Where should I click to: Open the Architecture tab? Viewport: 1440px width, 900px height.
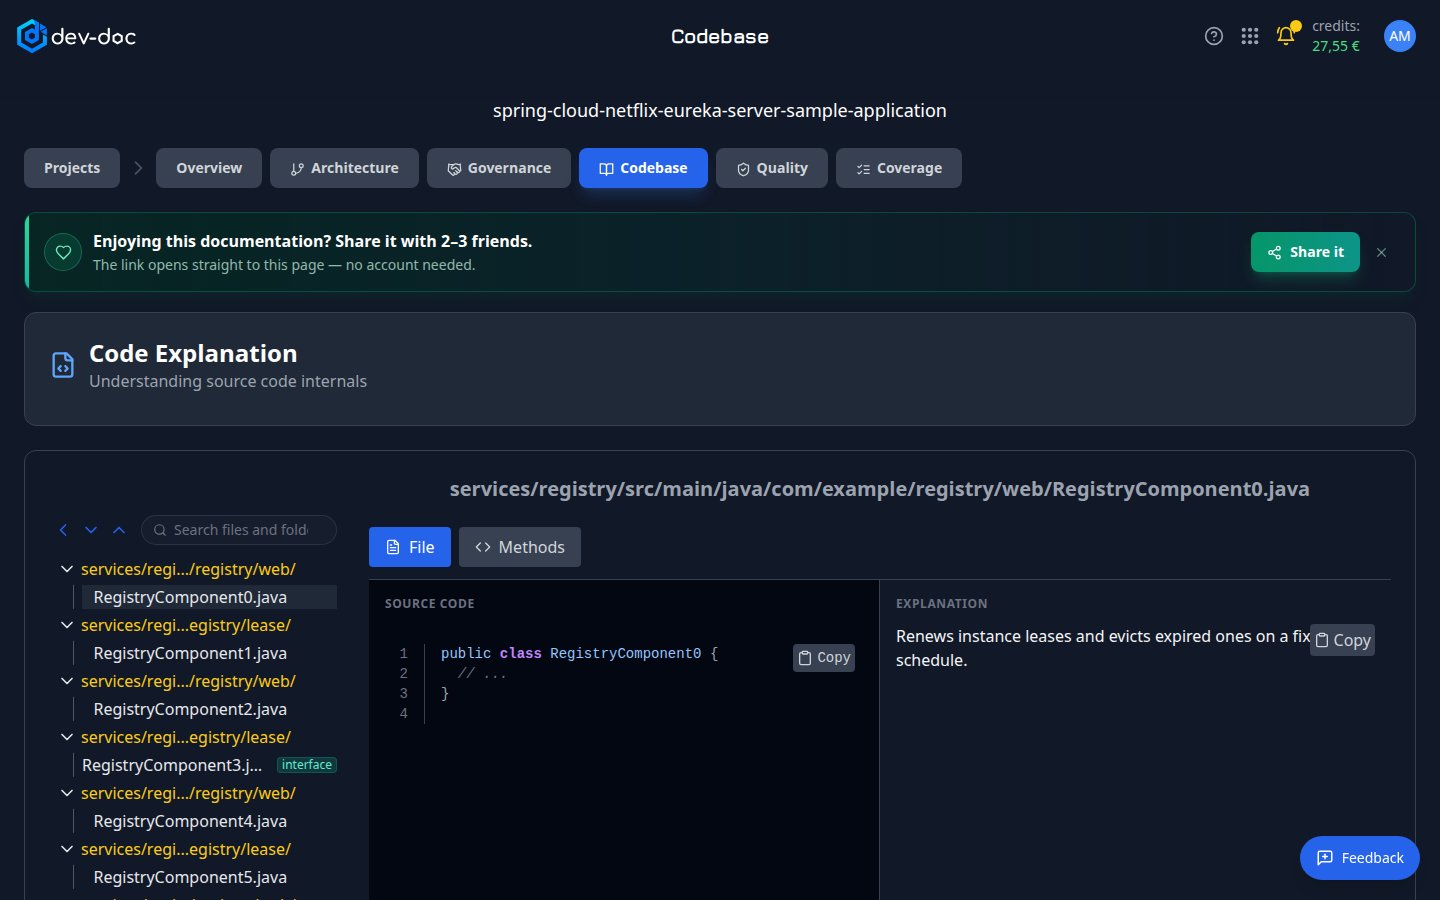pyautogui.click(x=344, y=168)
